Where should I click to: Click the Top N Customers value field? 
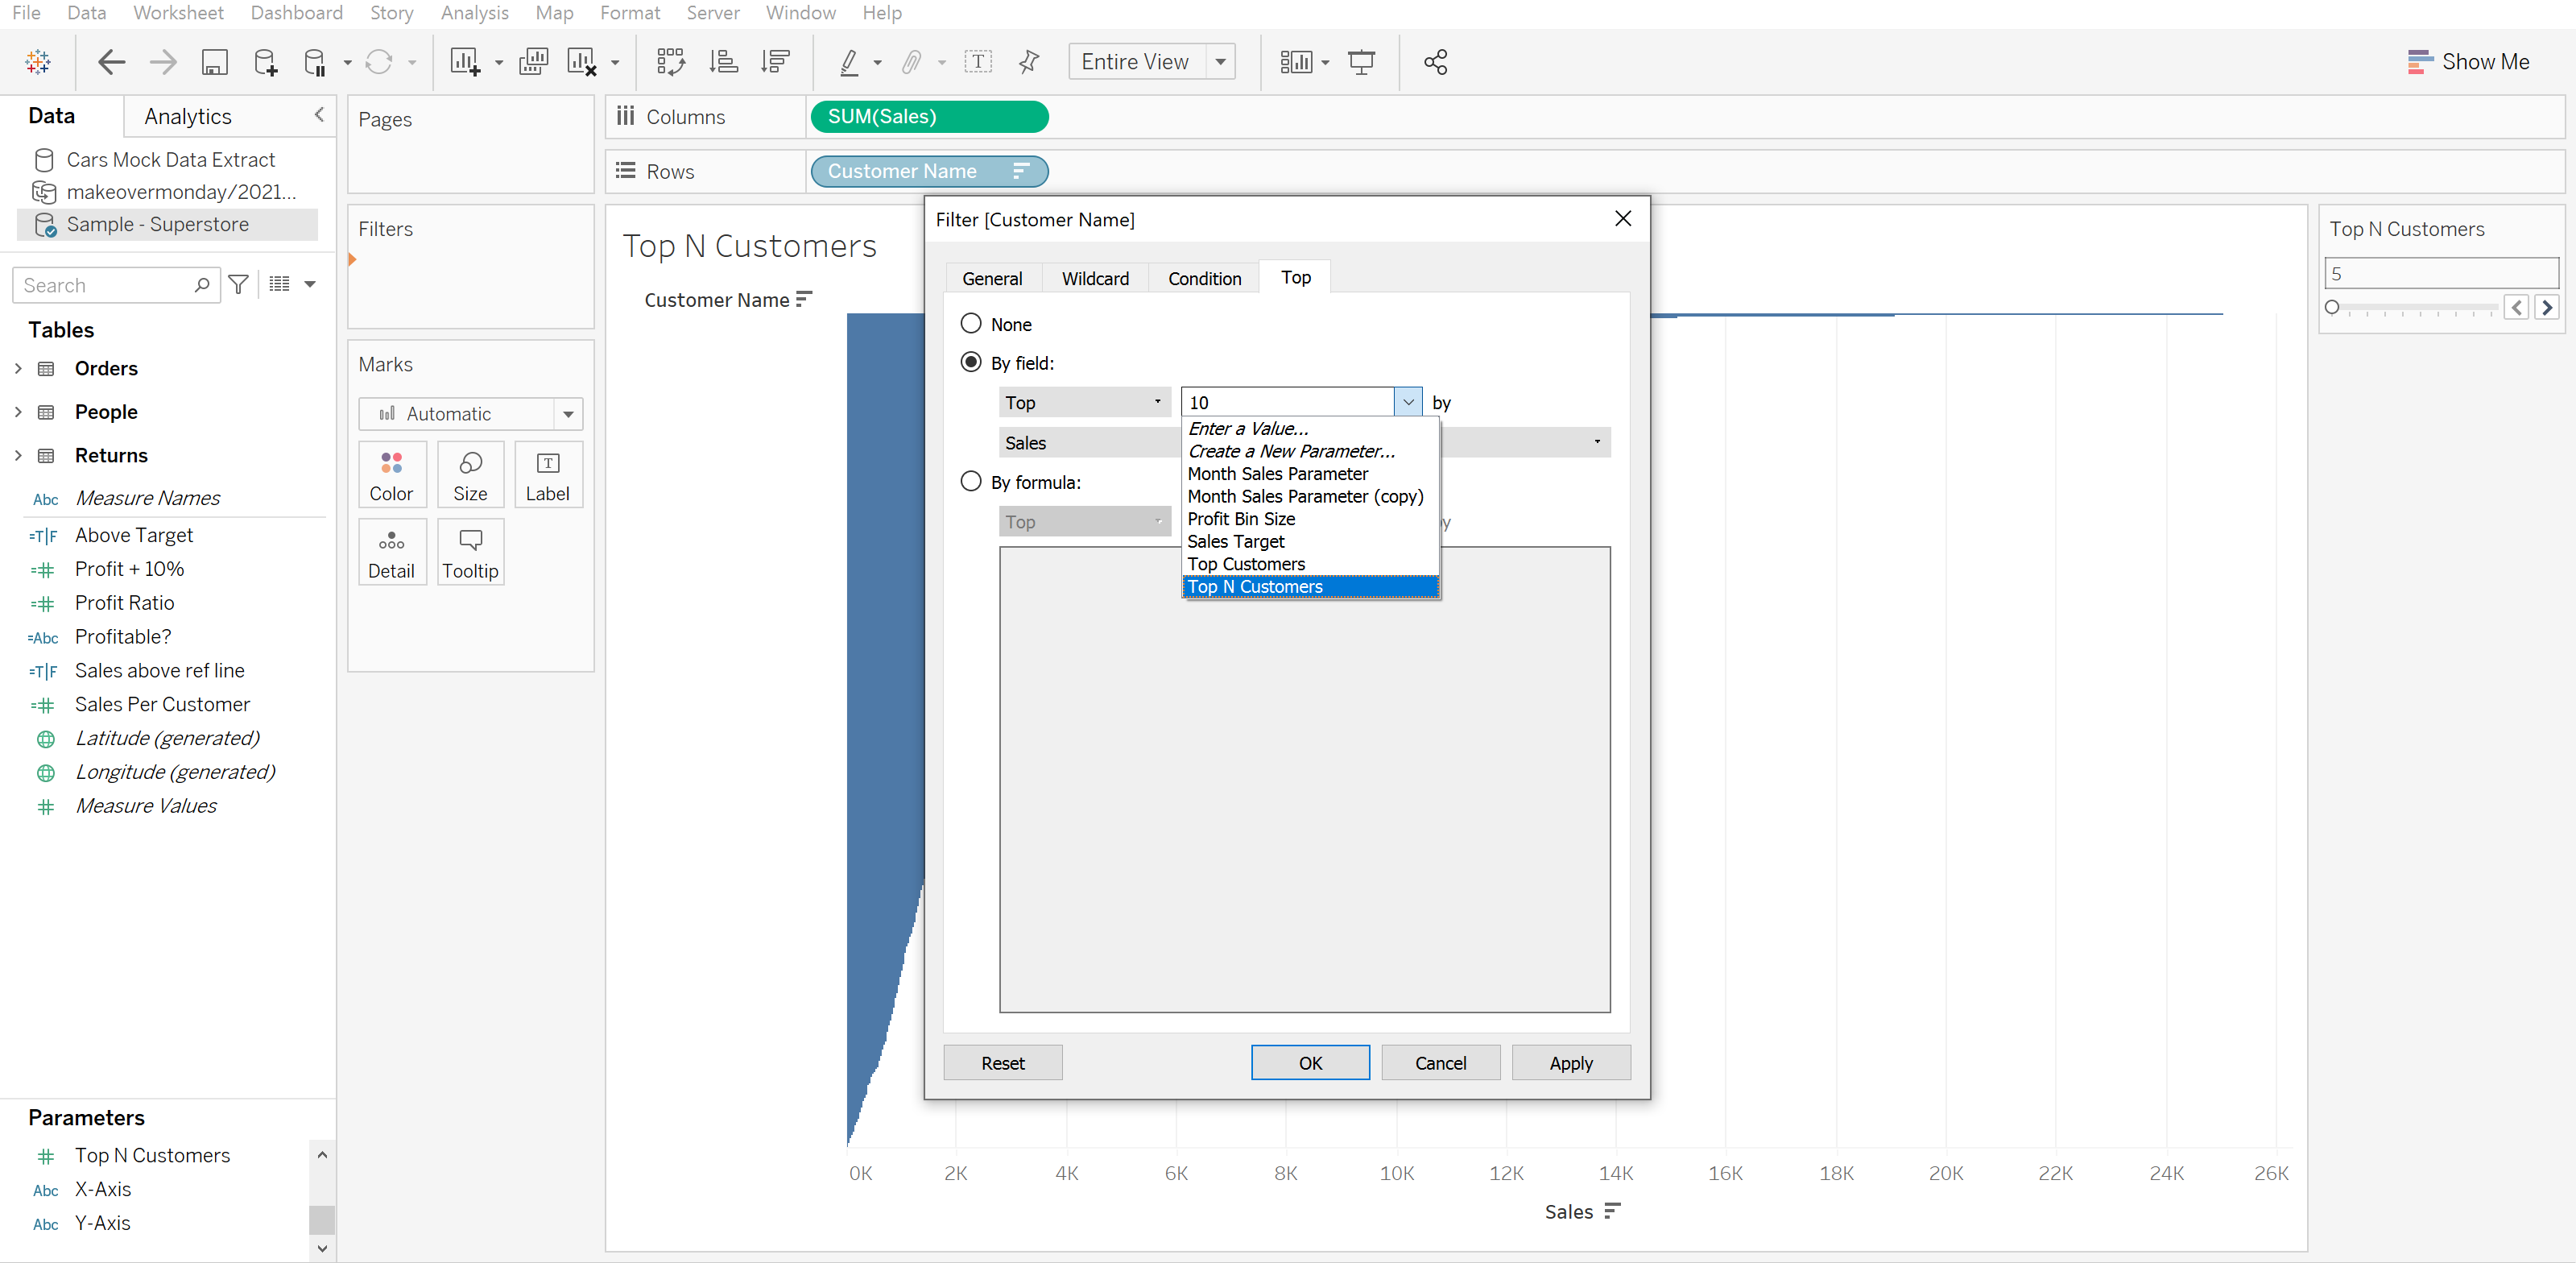[2441, 273]
